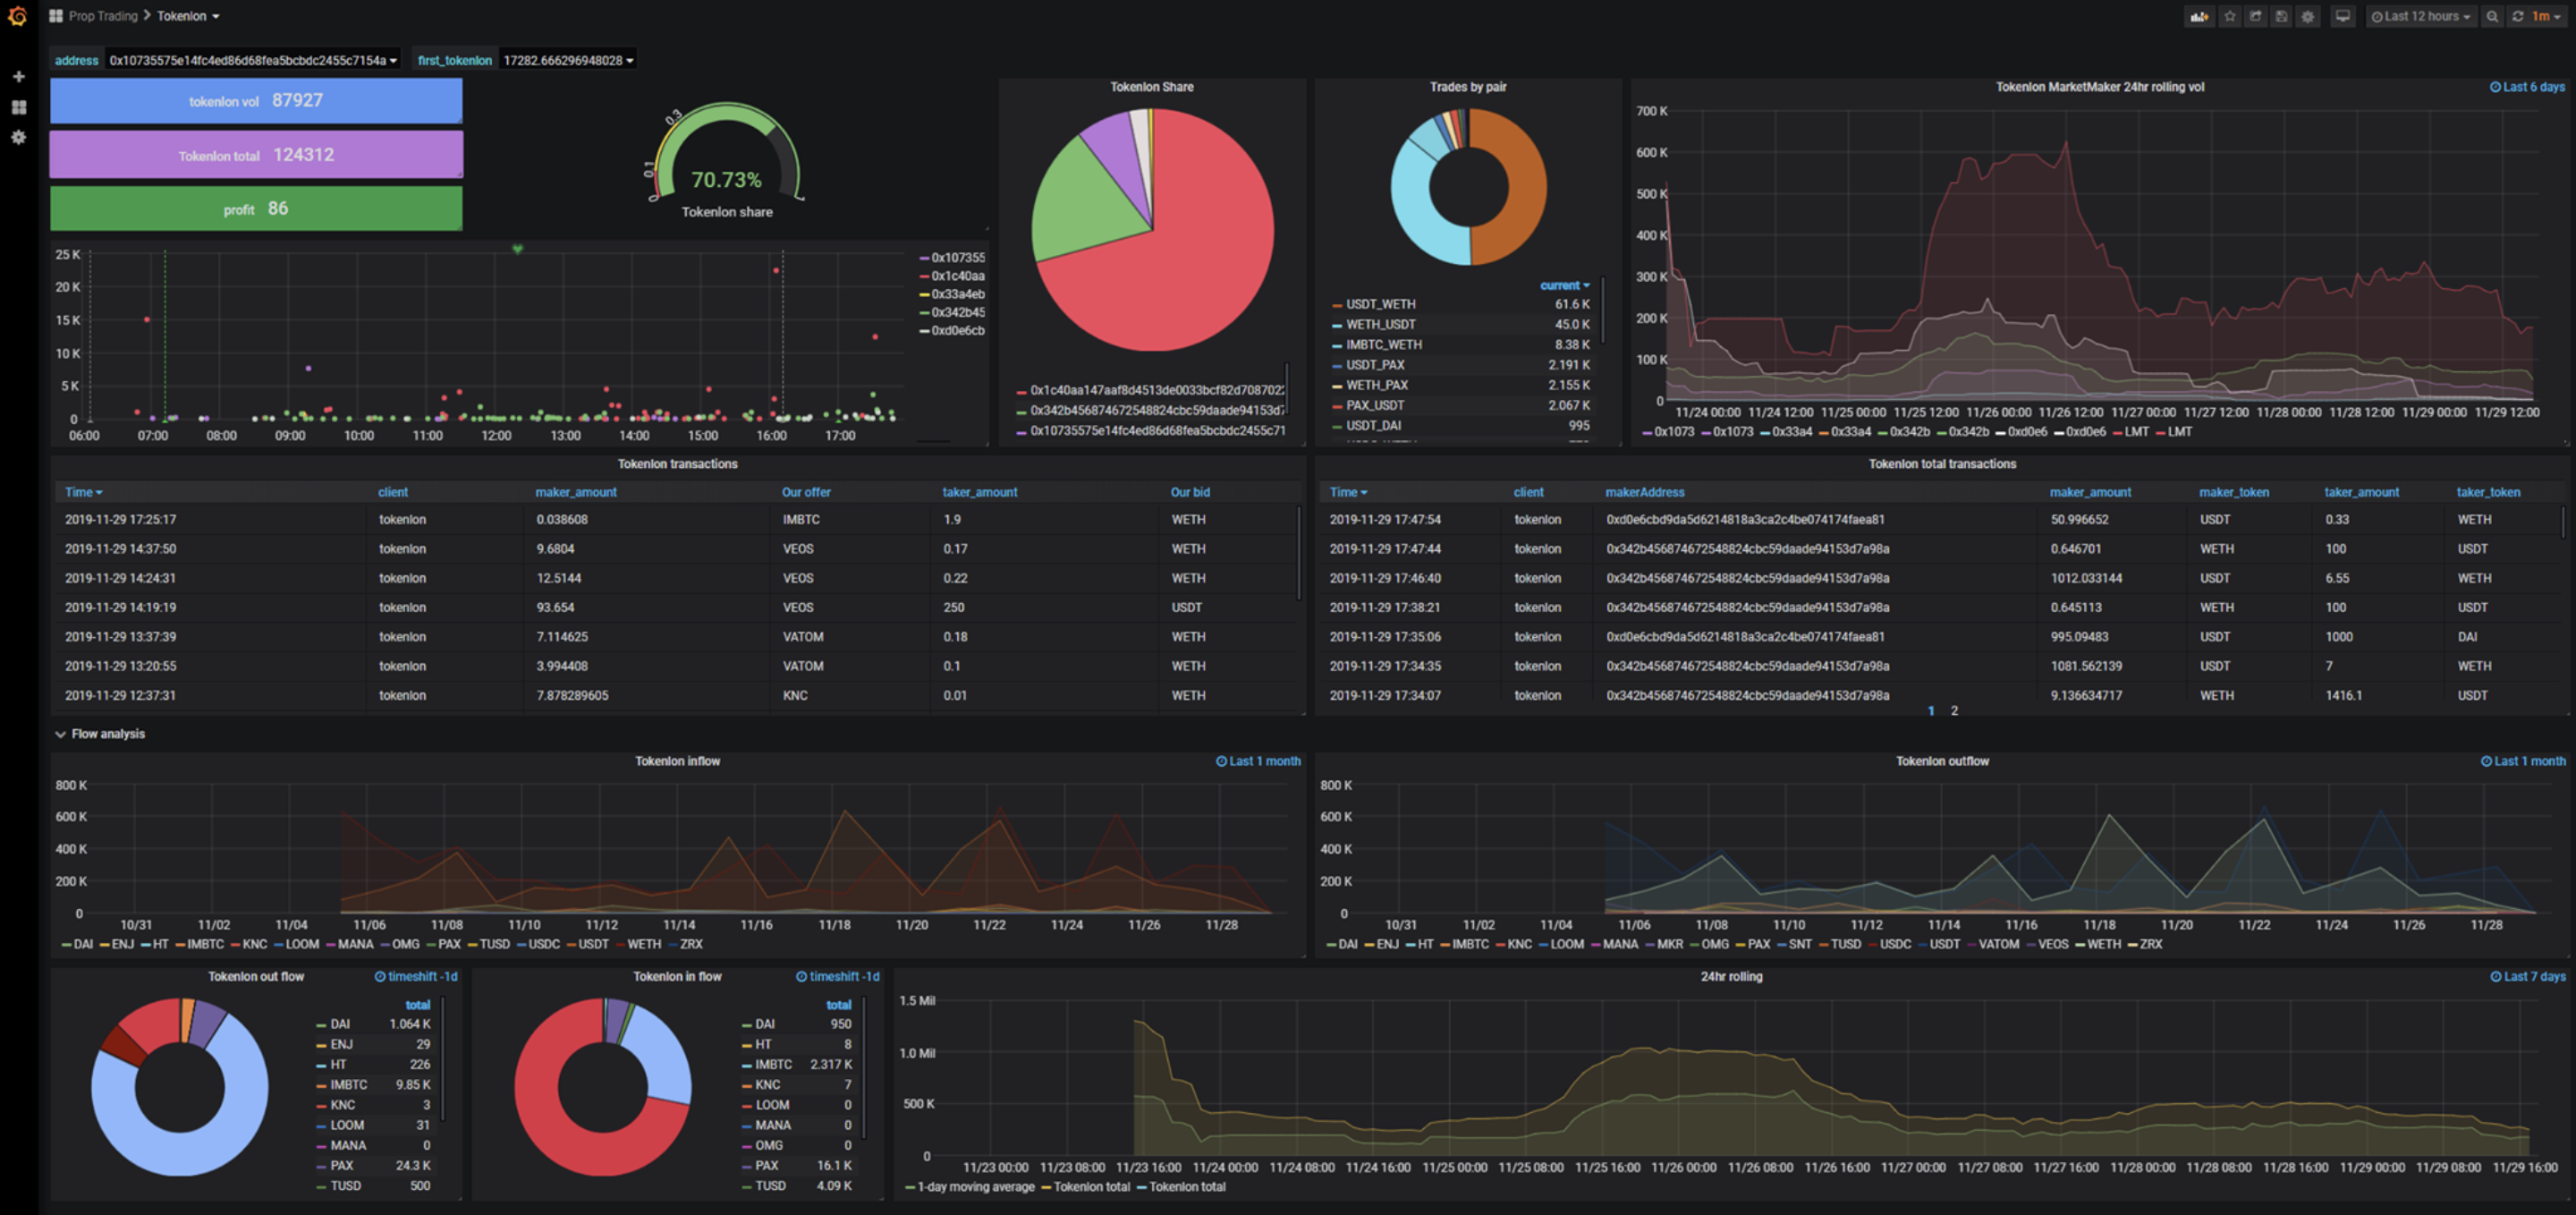Click timestamp 2019-11-29 17:47:54 row cell
The height and width of the screenshot is (1215, 2576).
click(x=1413, y=519)
